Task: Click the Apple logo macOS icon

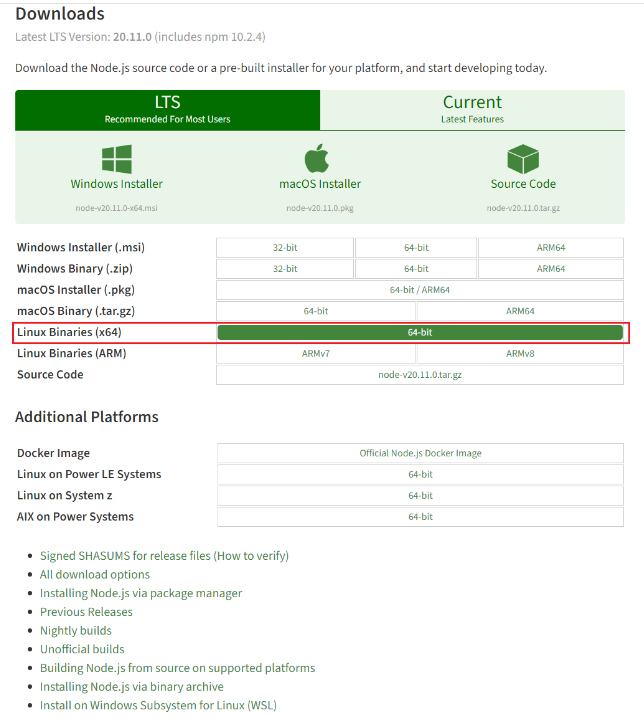Action: tap(317, 158)
